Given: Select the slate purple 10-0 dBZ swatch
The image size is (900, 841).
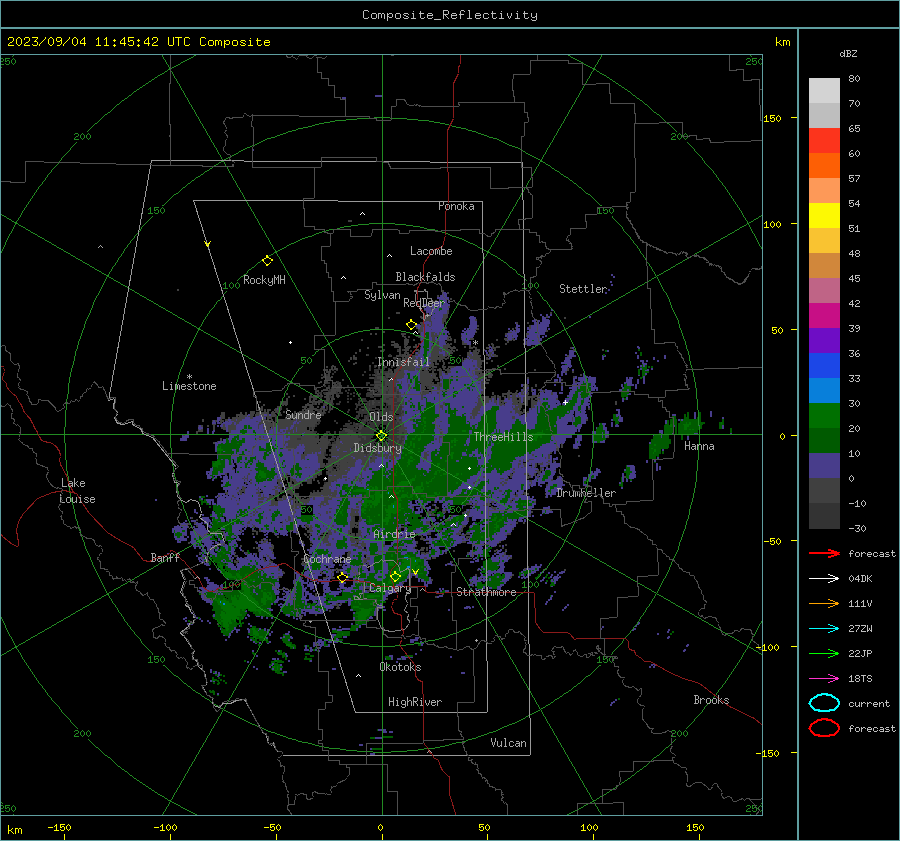Looking at the screenshot, I should [x=824, y=466].
